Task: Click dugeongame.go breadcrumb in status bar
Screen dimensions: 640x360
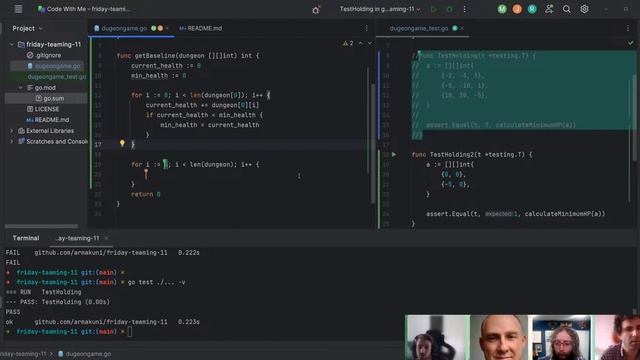Action: pyautogui.click(x=84, y=354)
